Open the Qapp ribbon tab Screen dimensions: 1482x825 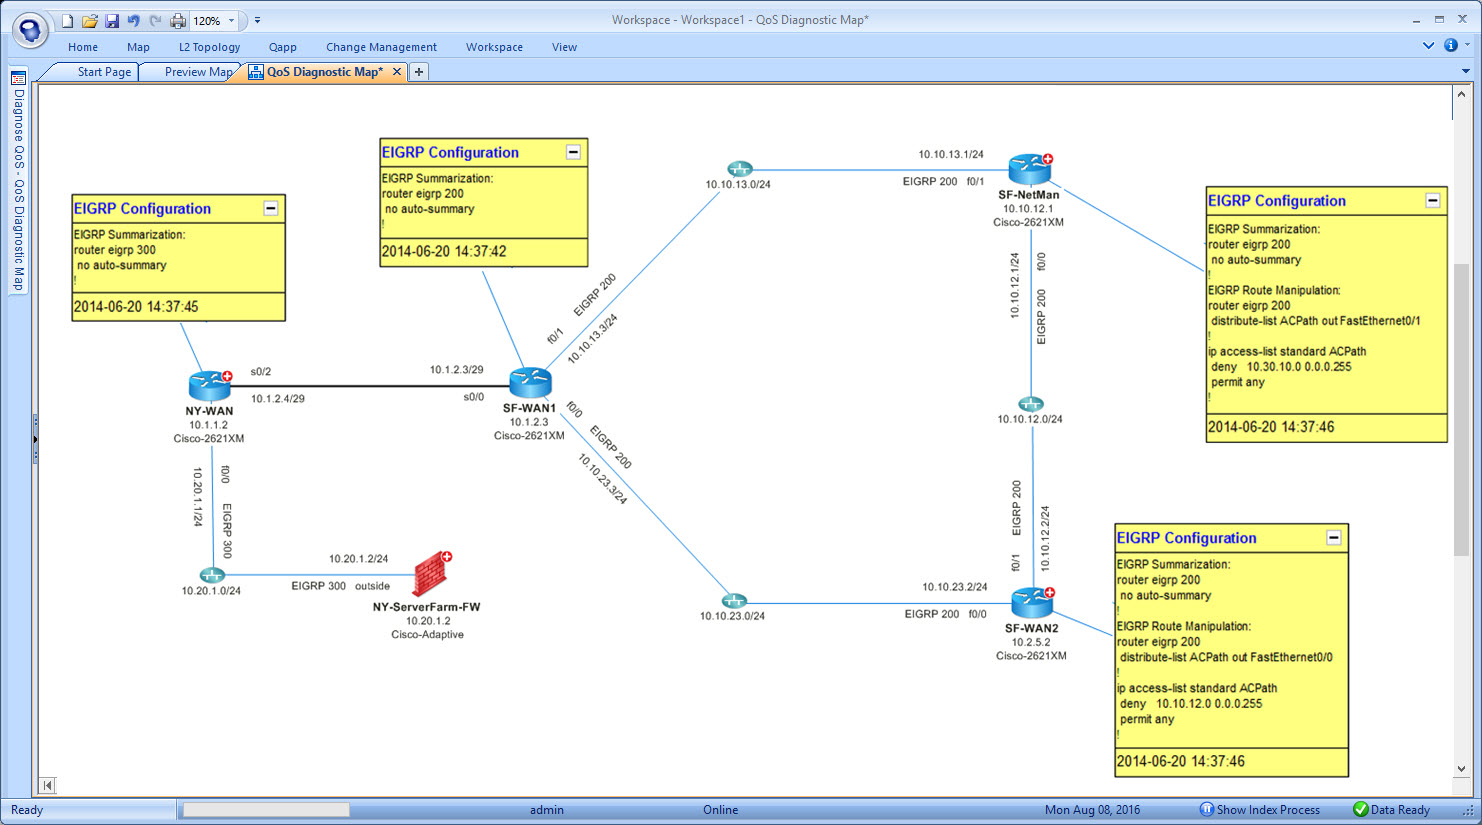point(283,47)
